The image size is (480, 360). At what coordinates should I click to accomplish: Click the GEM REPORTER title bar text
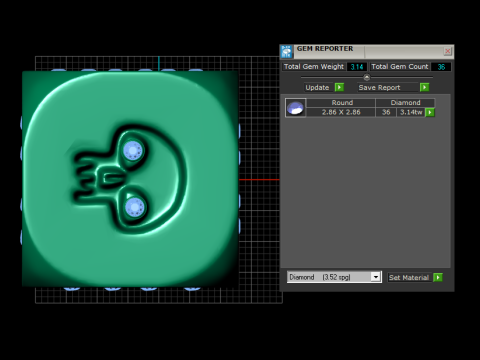click(x=325, y=49)
